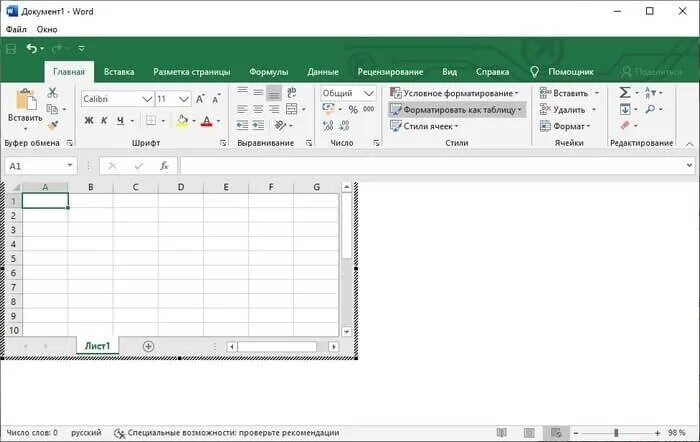Click the Insert Function fx button
Screen dimensions: 700x442
tap(164, 166)
